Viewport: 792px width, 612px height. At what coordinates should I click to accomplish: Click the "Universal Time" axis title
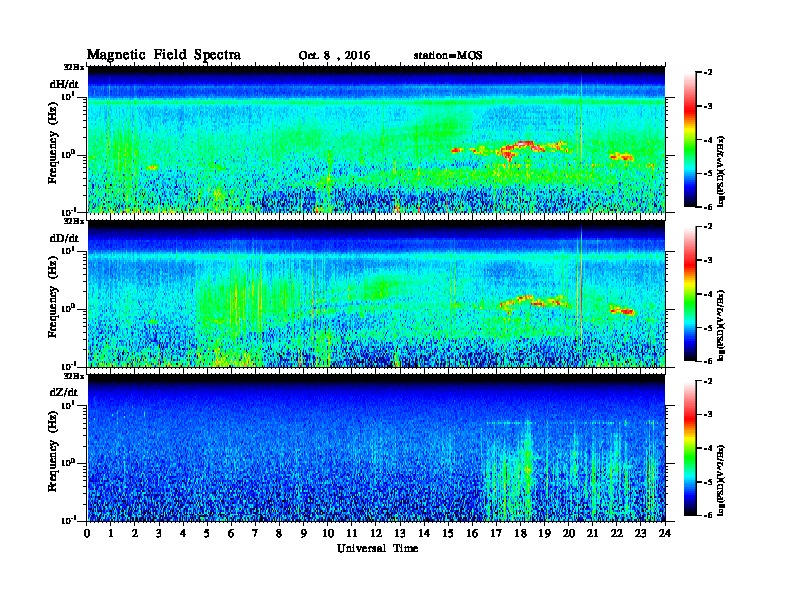click(x=377, y=548)
